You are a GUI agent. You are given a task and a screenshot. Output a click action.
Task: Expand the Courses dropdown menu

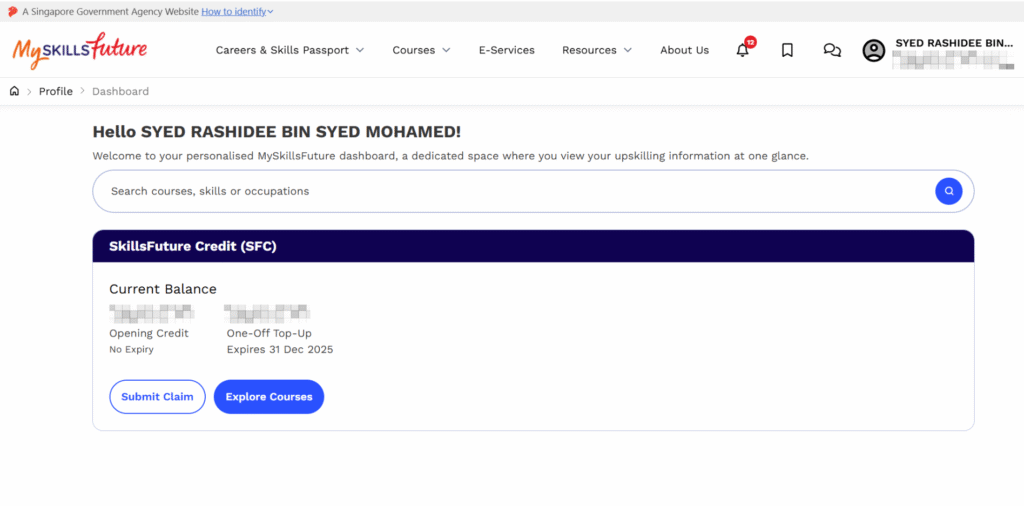click(421, 50)
